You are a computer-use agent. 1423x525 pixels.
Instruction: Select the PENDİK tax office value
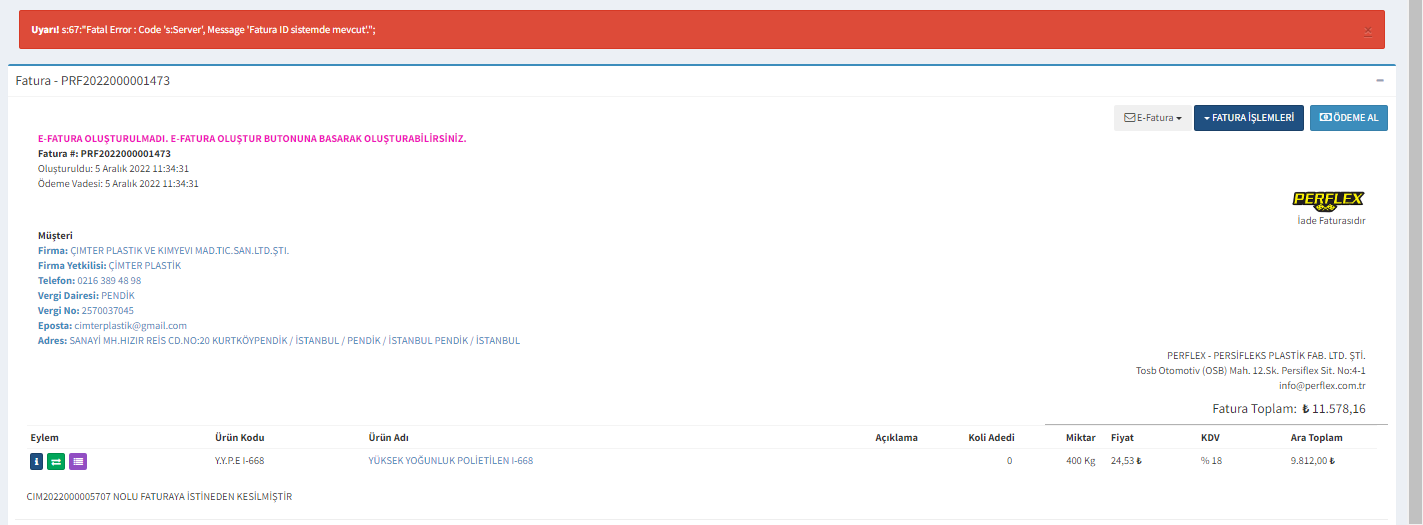click(x=117, y=296)
